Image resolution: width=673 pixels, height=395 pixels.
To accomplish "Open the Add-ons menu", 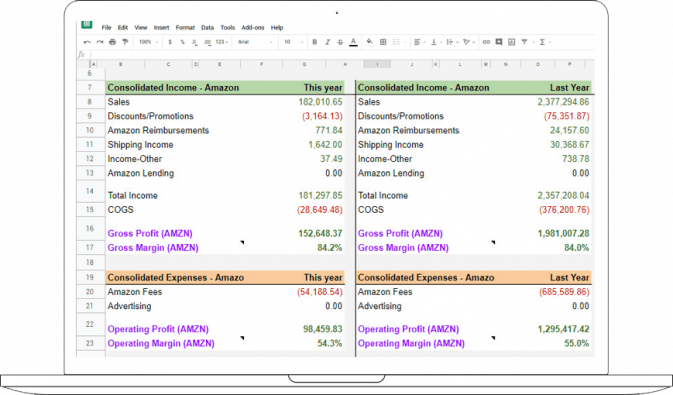I will [253, 27].
